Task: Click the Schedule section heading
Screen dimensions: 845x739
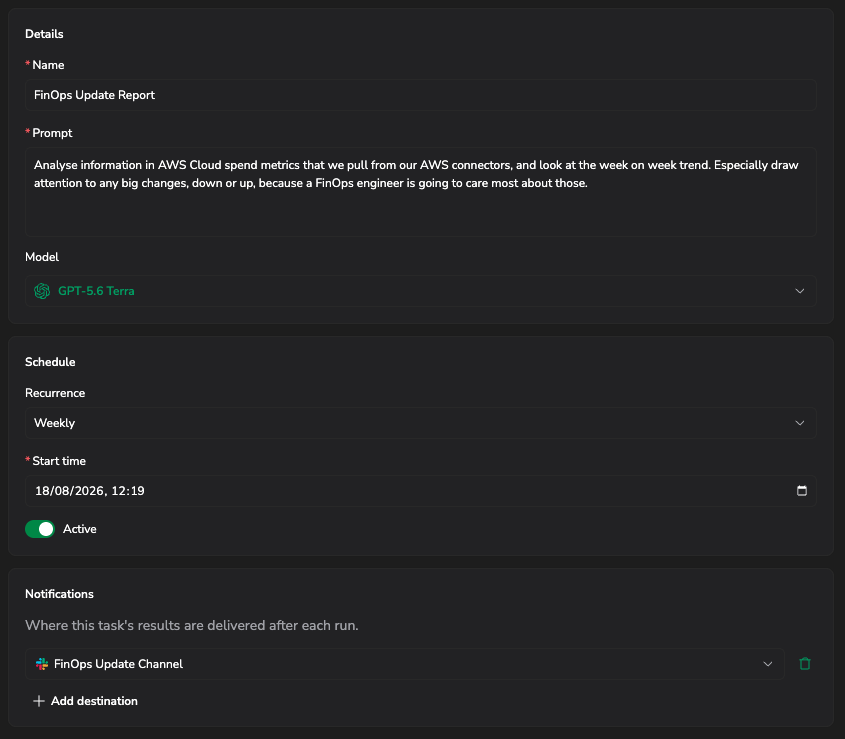Action: 50,362
